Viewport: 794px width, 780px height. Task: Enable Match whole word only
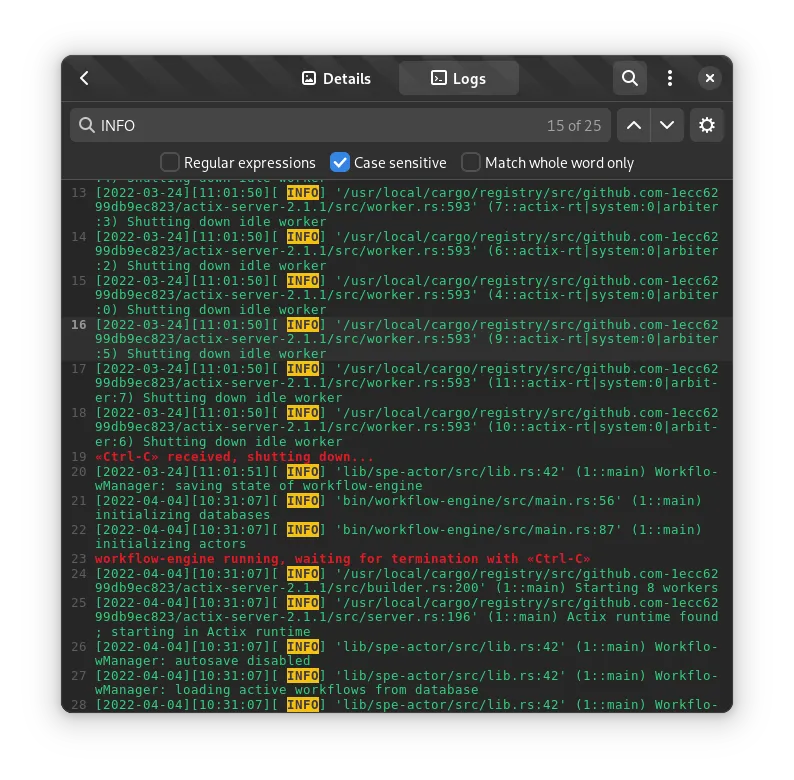click(x=471, y=162)
